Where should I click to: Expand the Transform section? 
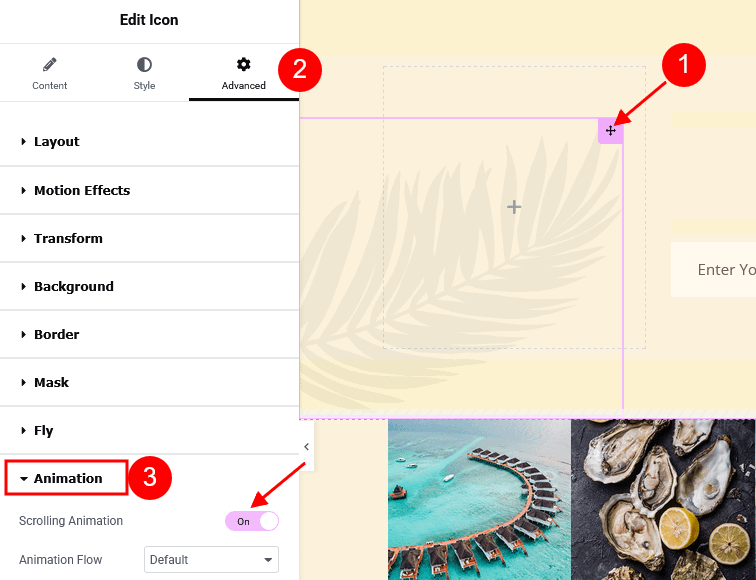tap(149, 238)
